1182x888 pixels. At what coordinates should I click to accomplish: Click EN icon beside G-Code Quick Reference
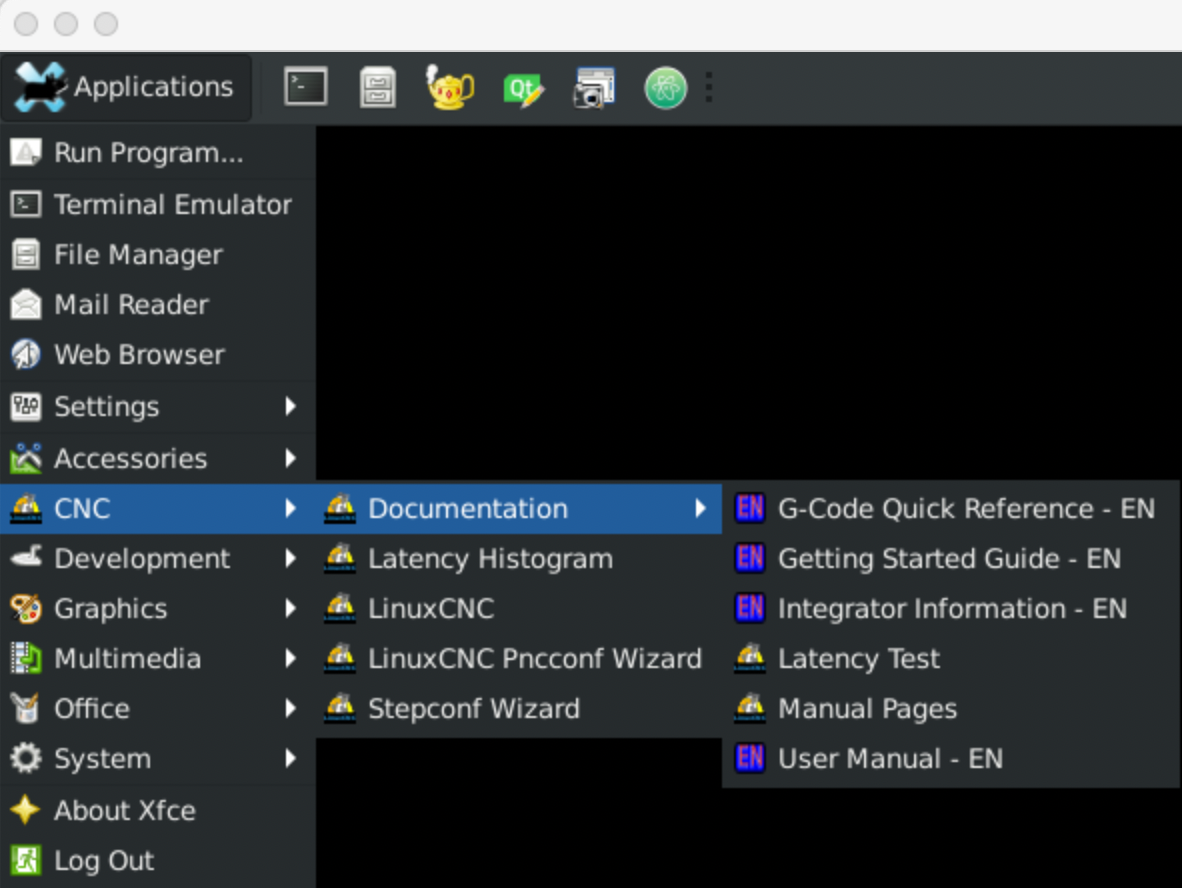pos(749,509)
